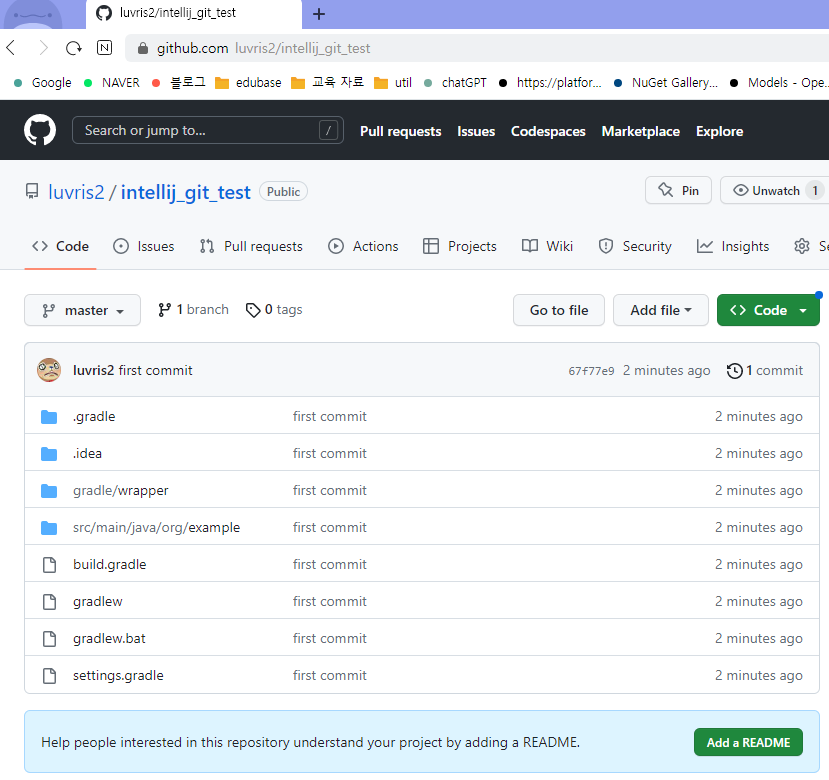829x780 pixels.
Task: Reload the page with the refresh icon
Action: [x=74, y=48]
